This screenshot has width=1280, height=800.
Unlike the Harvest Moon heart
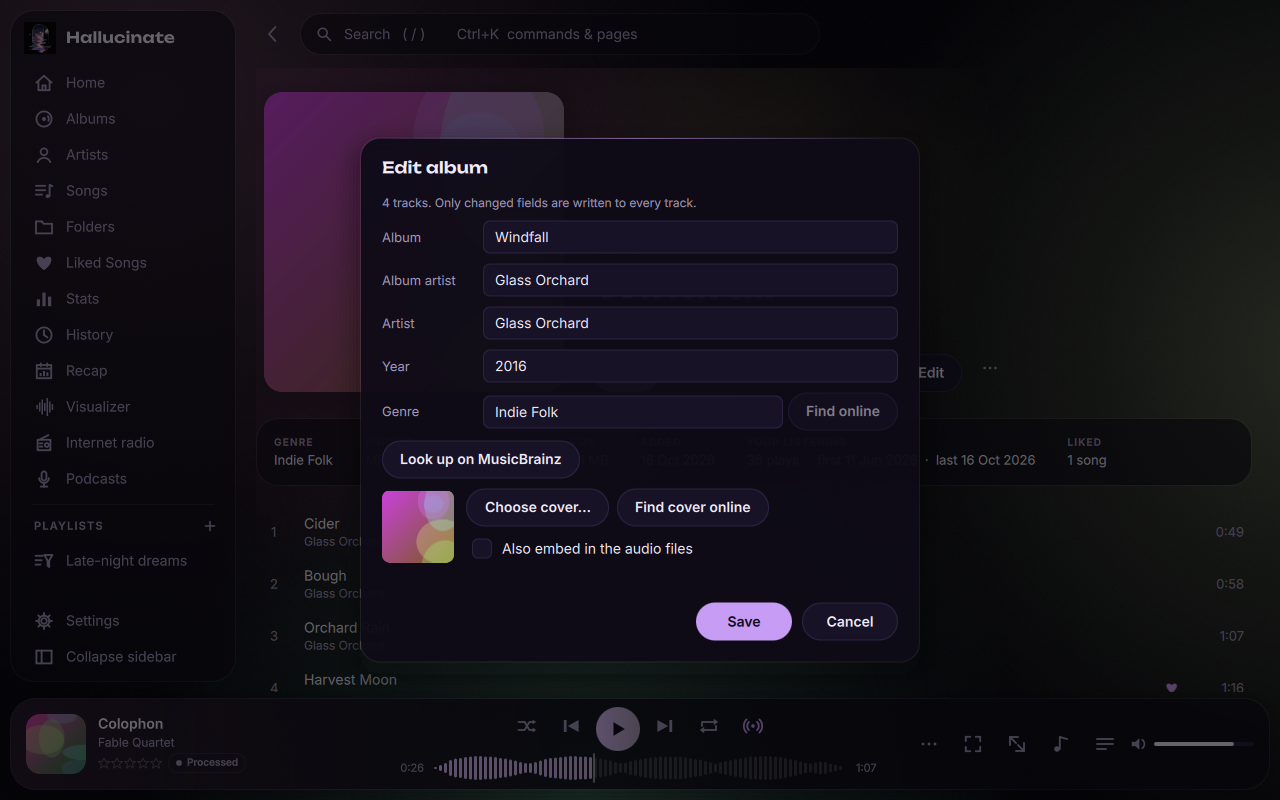click(x=1172, y=687)
